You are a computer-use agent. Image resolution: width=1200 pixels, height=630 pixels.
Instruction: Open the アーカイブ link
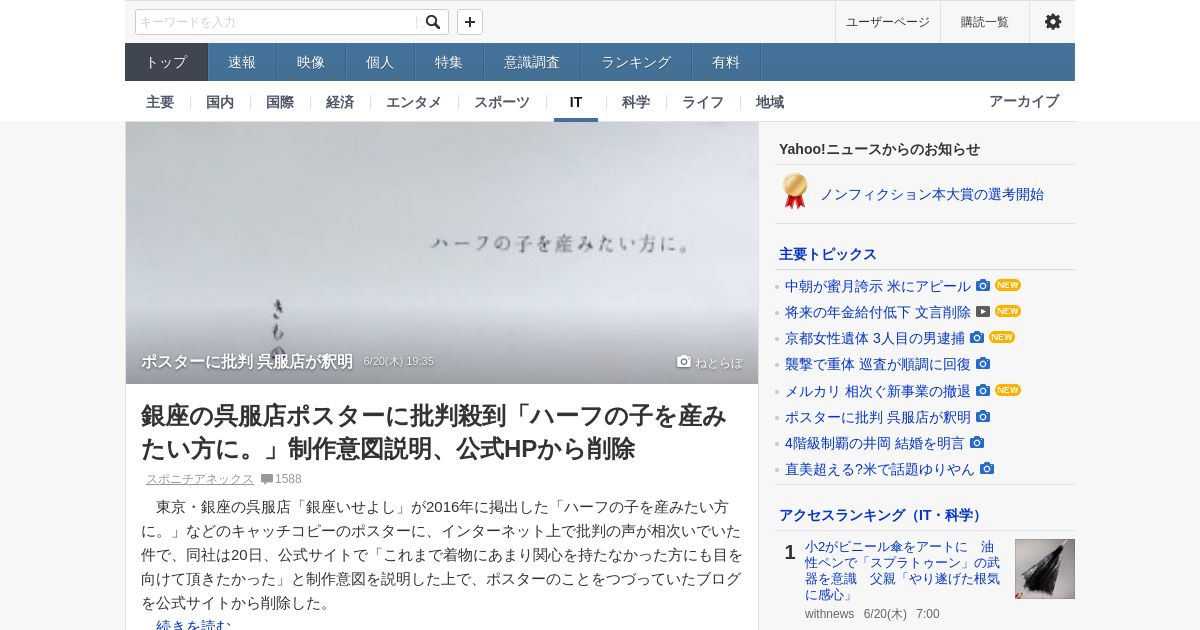tap(1024, 102)
